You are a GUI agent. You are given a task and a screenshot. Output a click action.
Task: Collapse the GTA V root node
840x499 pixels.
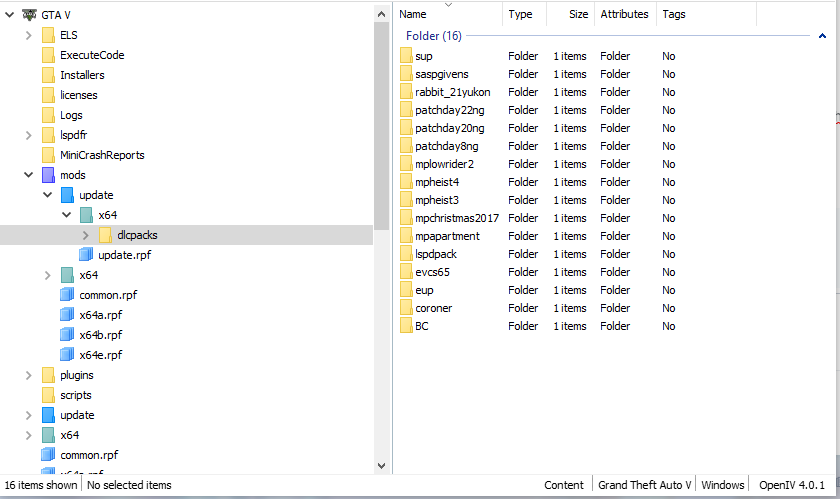tap(10, 15)
